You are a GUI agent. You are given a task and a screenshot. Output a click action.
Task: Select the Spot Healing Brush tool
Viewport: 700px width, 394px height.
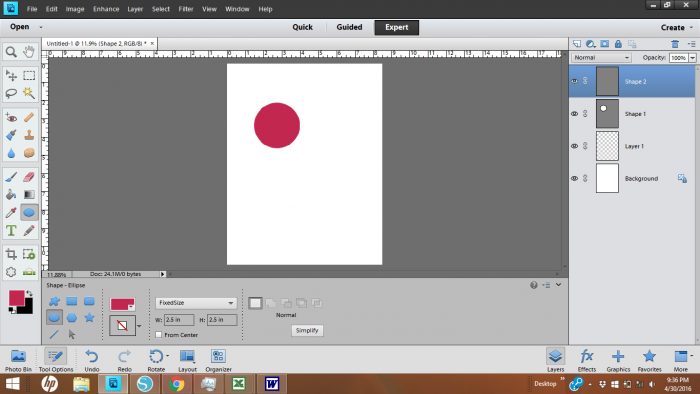pyautogui.click(x=29, y=118)
